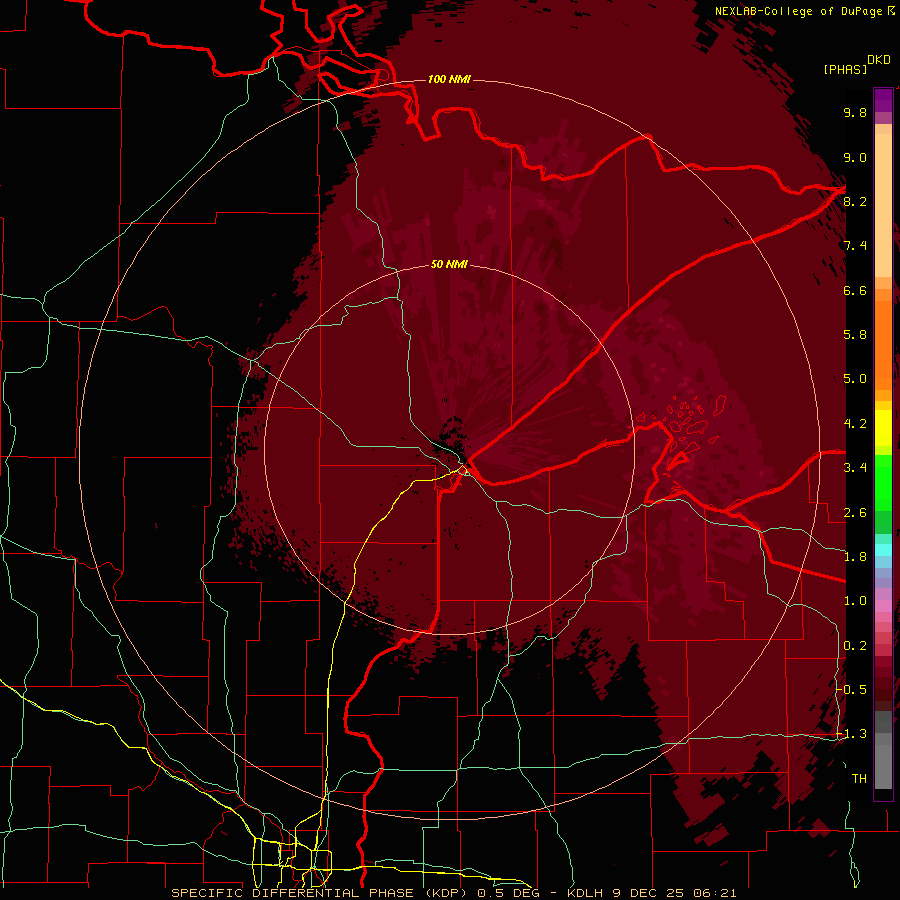Click the -1.3 value on the color scale
Viewport: 900px width, 900px height.
[851, 734]
